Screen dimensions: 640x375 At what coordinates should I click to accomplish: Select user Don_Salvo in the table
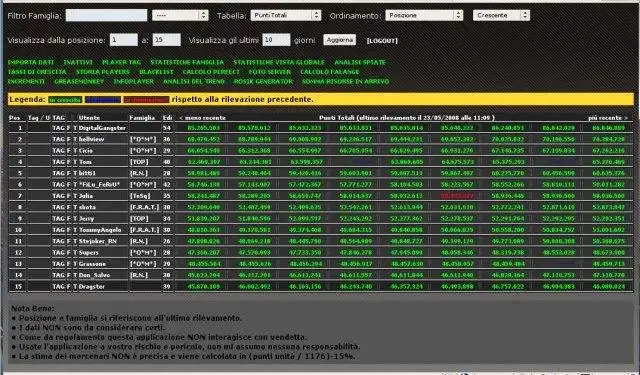pyautogui.click(x=94, y=275)
